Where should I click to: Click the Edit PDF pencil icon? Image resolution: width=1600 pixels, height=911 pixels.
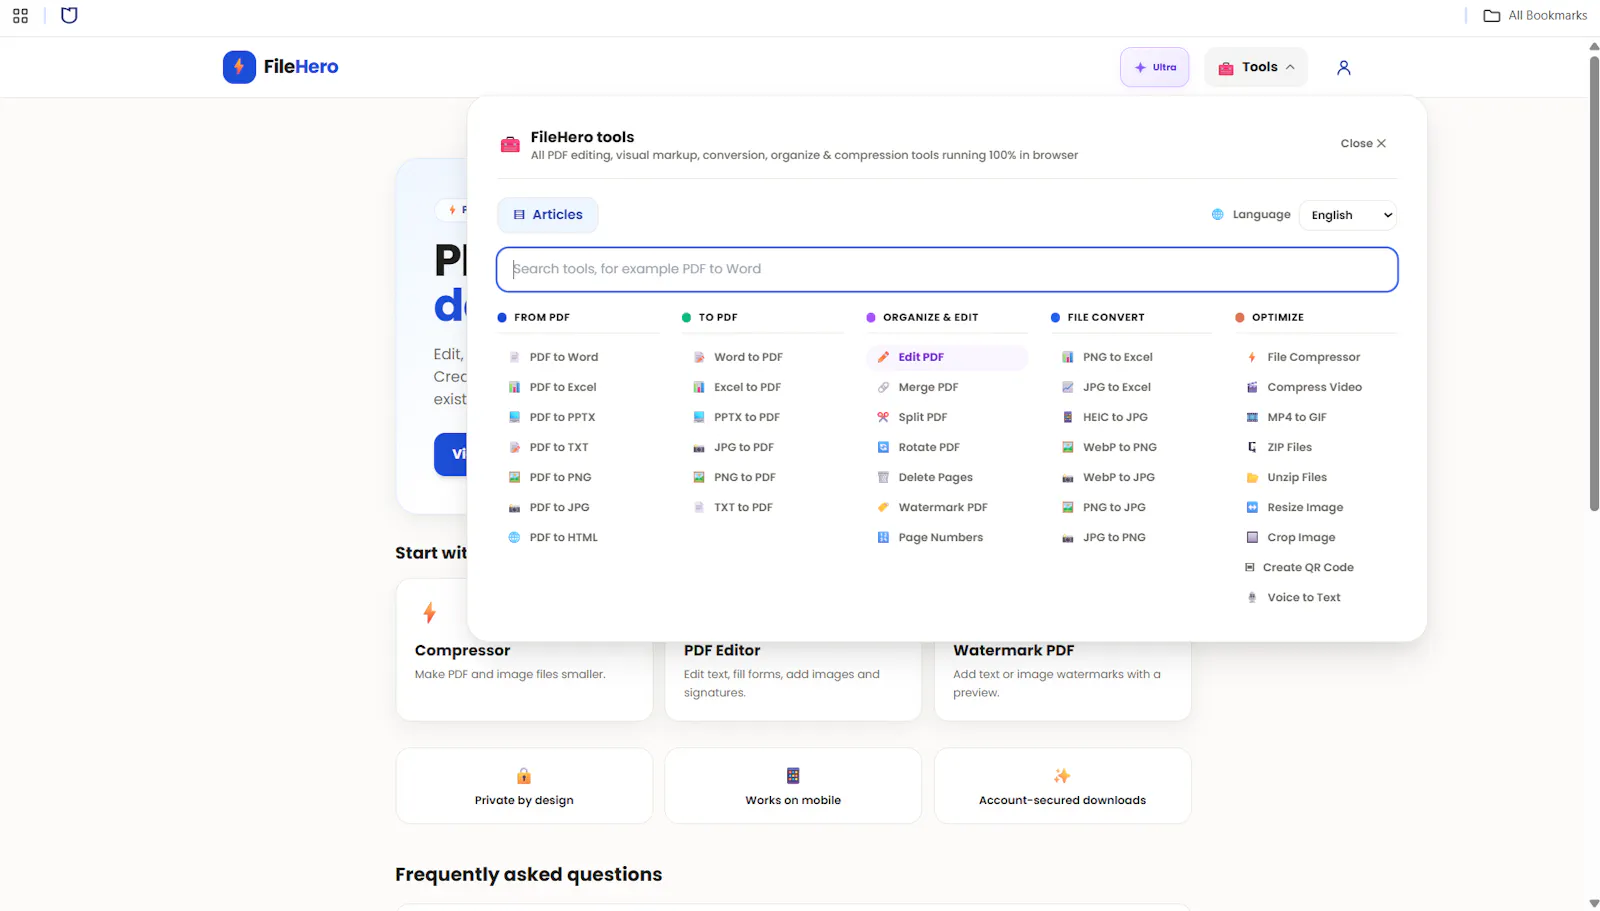coord(883,357)
